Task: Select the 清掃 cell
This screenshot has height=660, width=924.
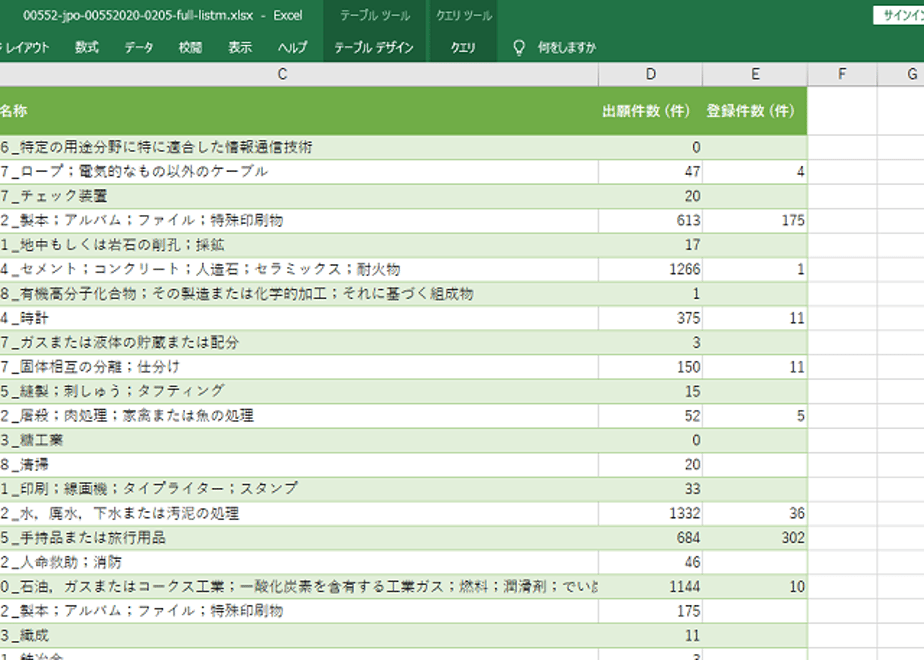Action: point(299,465)
